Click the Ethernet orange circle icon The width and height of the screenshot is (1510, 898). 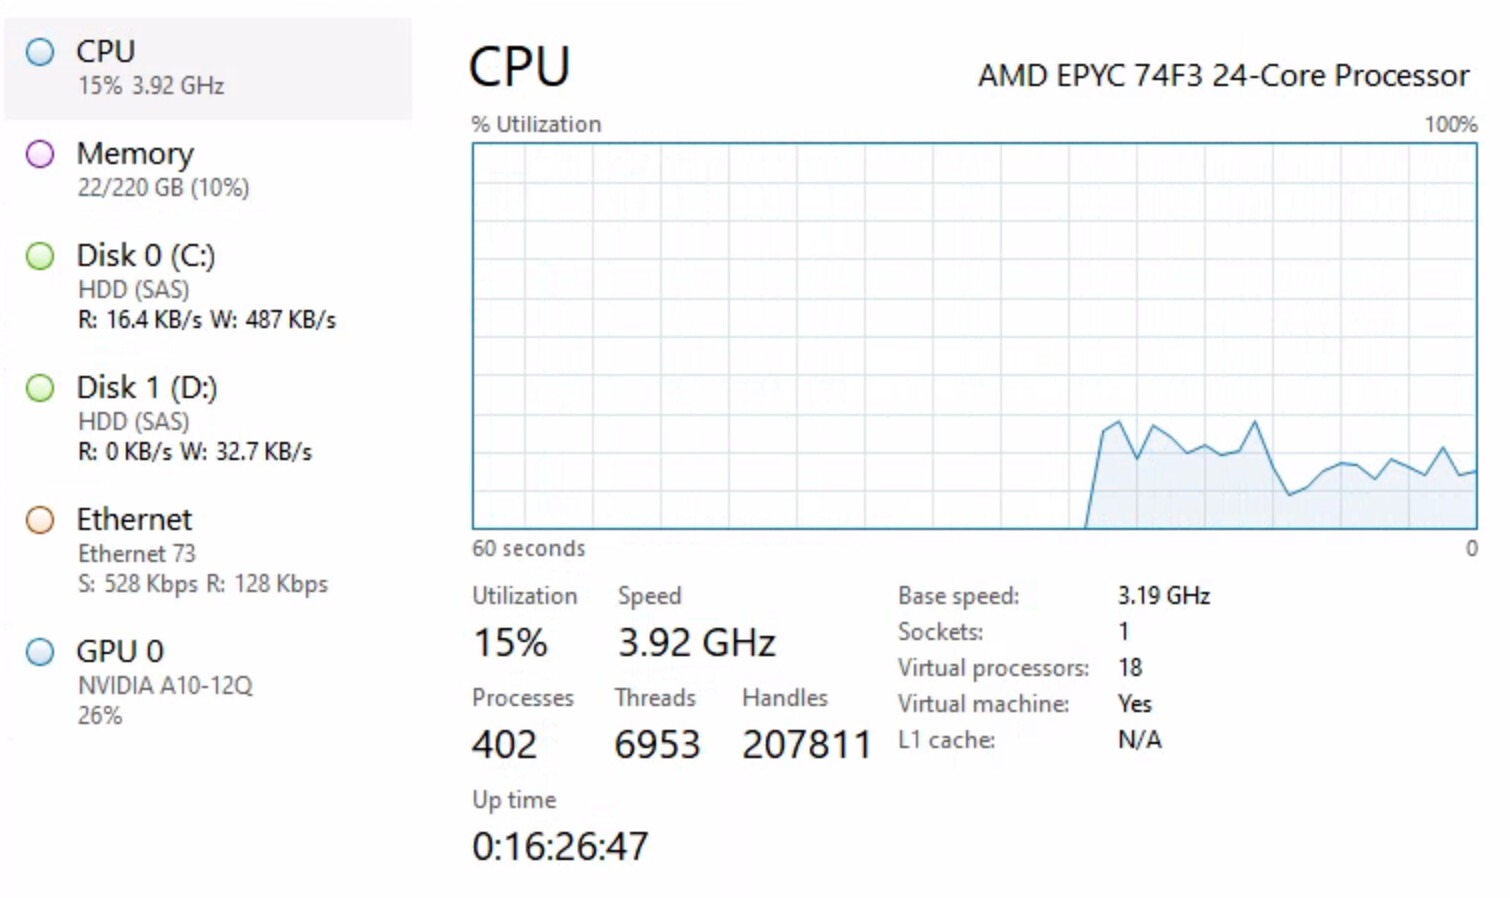pyautogui.click(x=40, y=520)
